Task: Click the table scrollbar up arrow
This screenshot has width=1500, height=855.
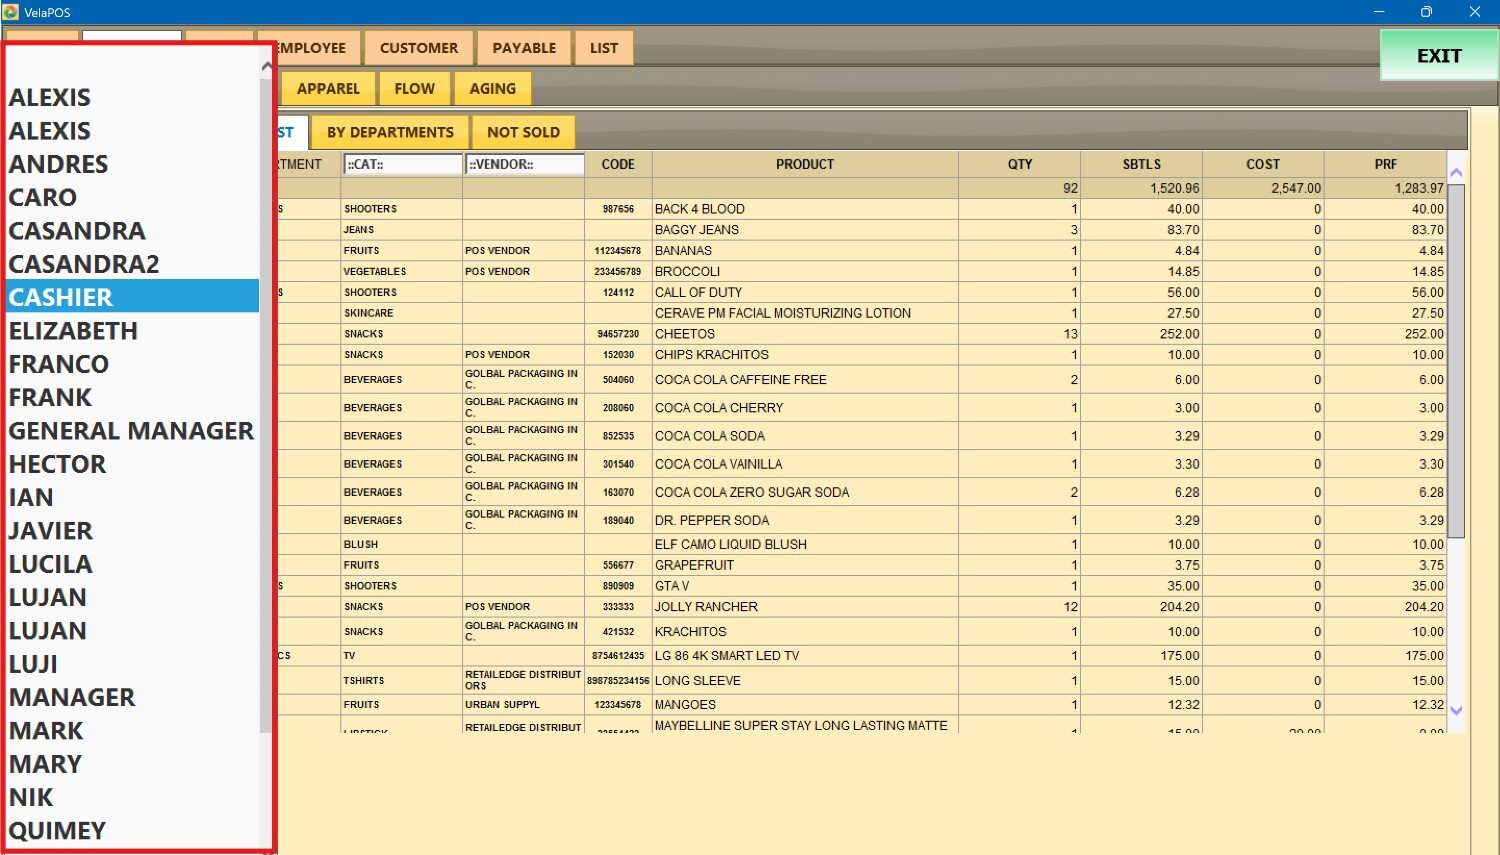Action: tap(1456, 173)
